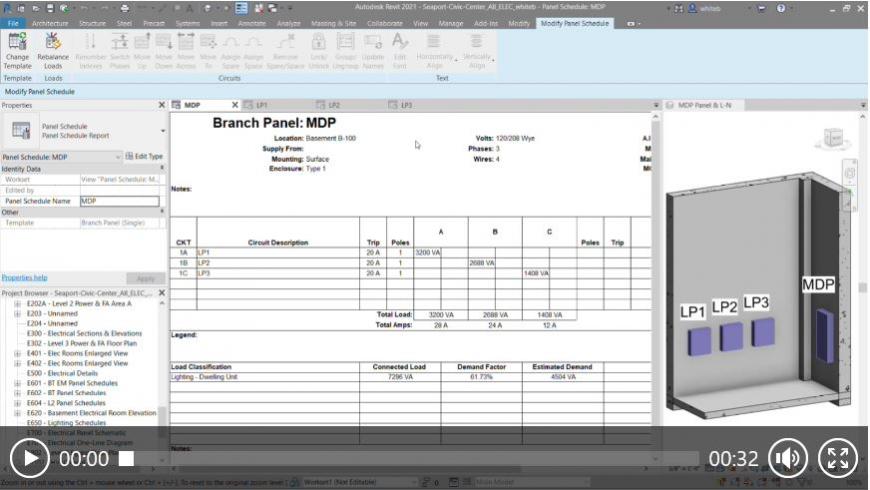870x490 pixels.
Task: Expand the E401 Elec Rooms Enlarged View node
Action: pyautogui.click(x=17, y=353)
